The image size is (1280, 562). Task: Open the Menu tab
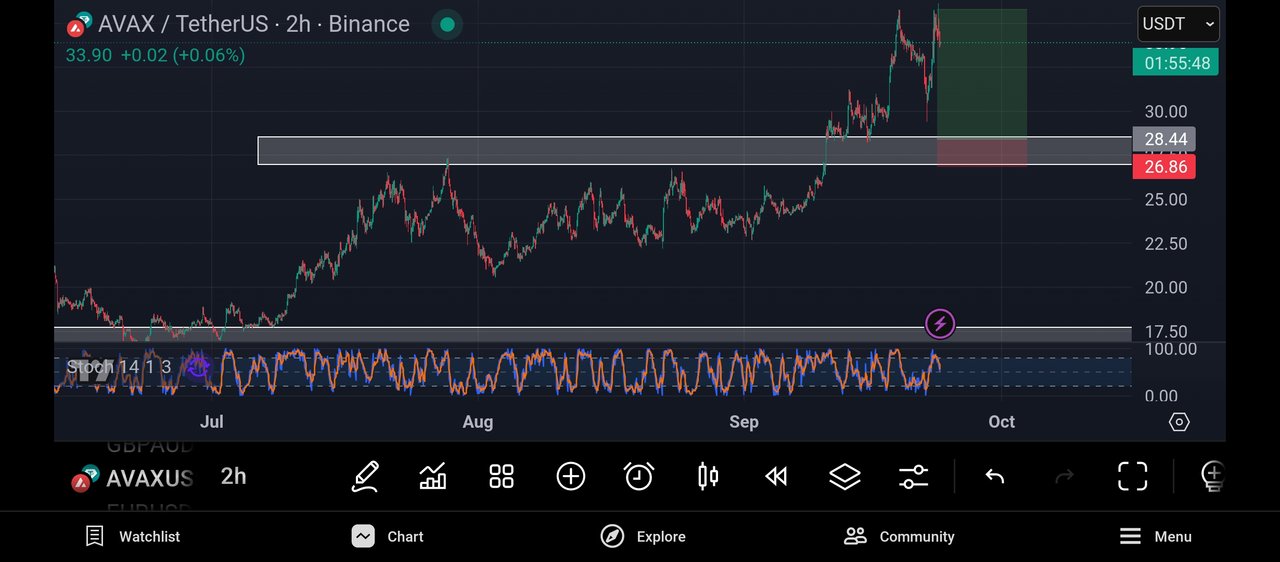[1155, 537]
